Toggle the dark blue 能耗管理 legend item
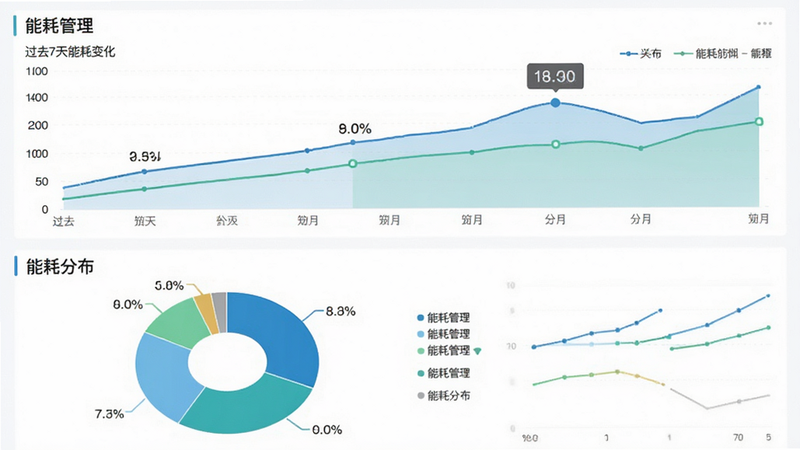 click(443, 318)
